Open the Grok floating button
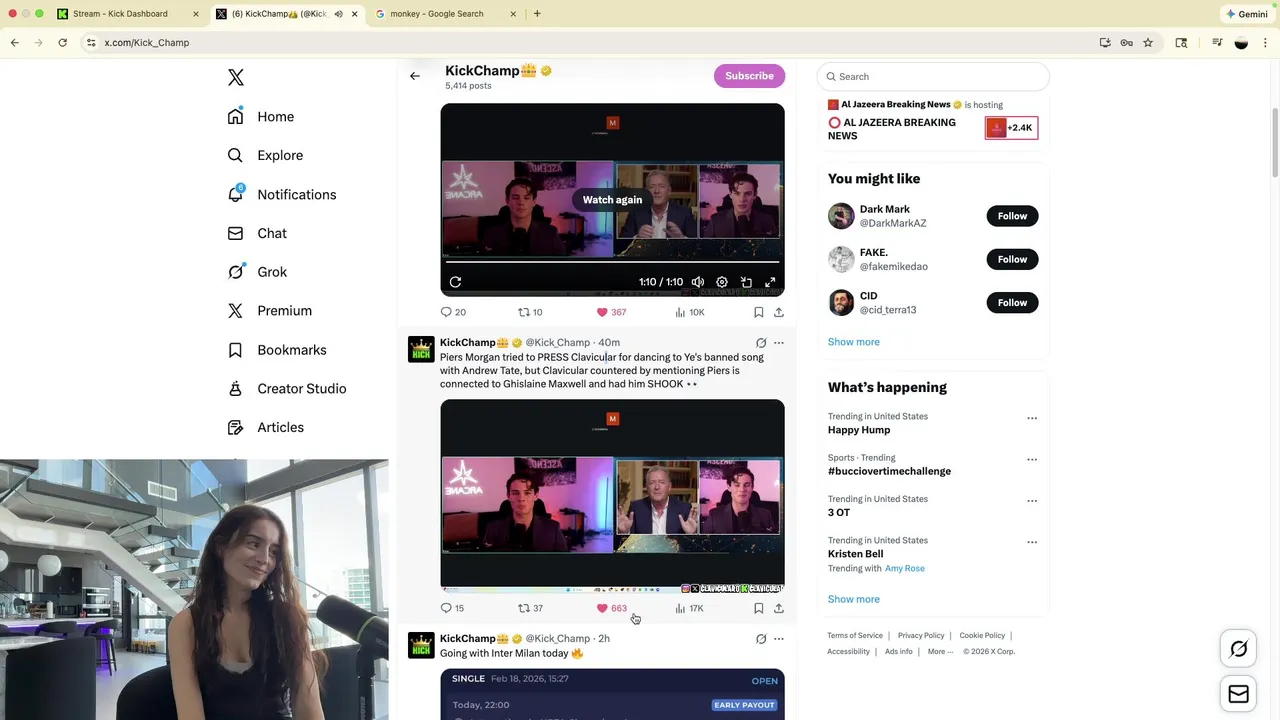 pos(1239,650)
